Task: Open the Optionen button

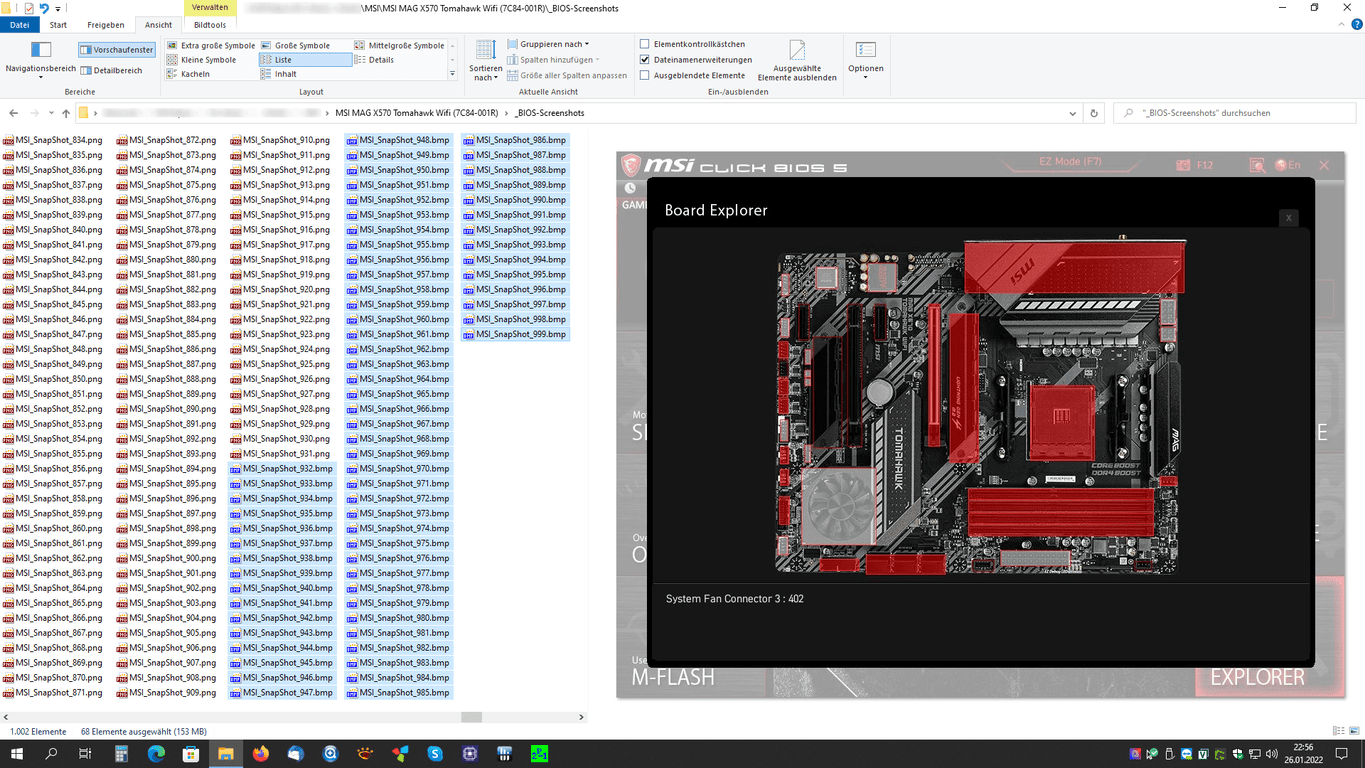Action: tap(866, 60)
